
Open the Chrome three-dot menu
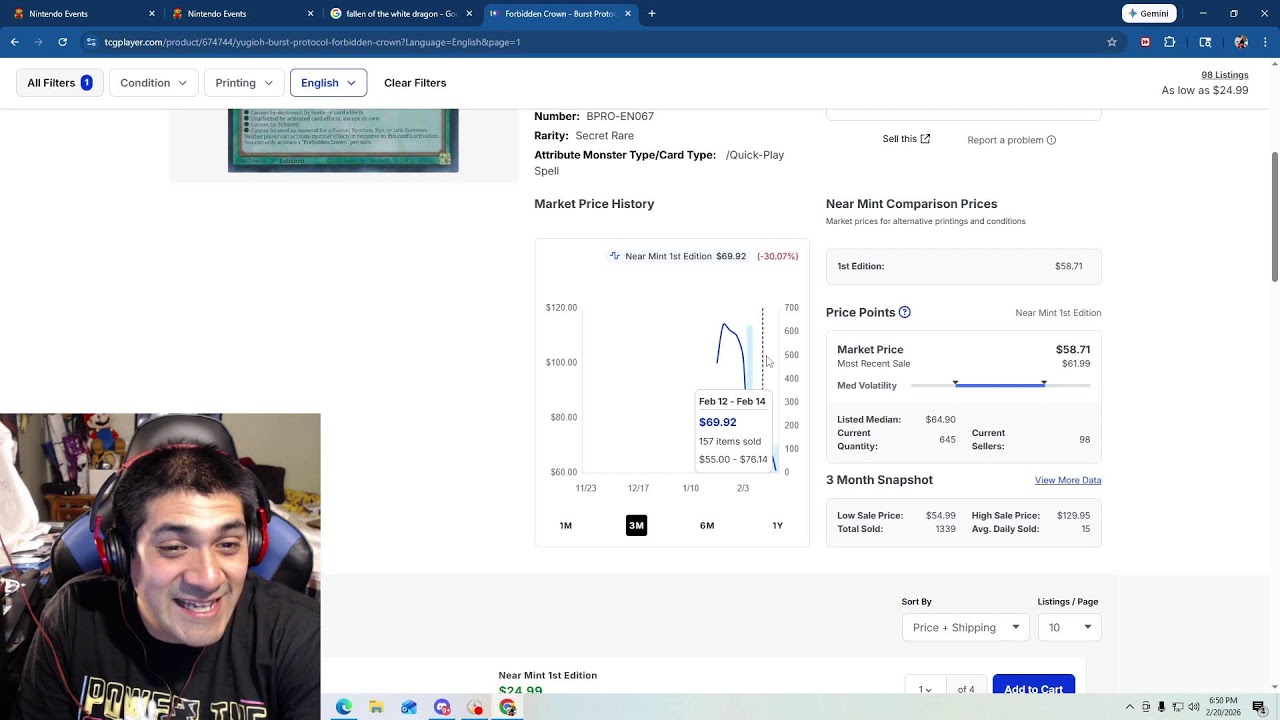tap(1266, 42)
